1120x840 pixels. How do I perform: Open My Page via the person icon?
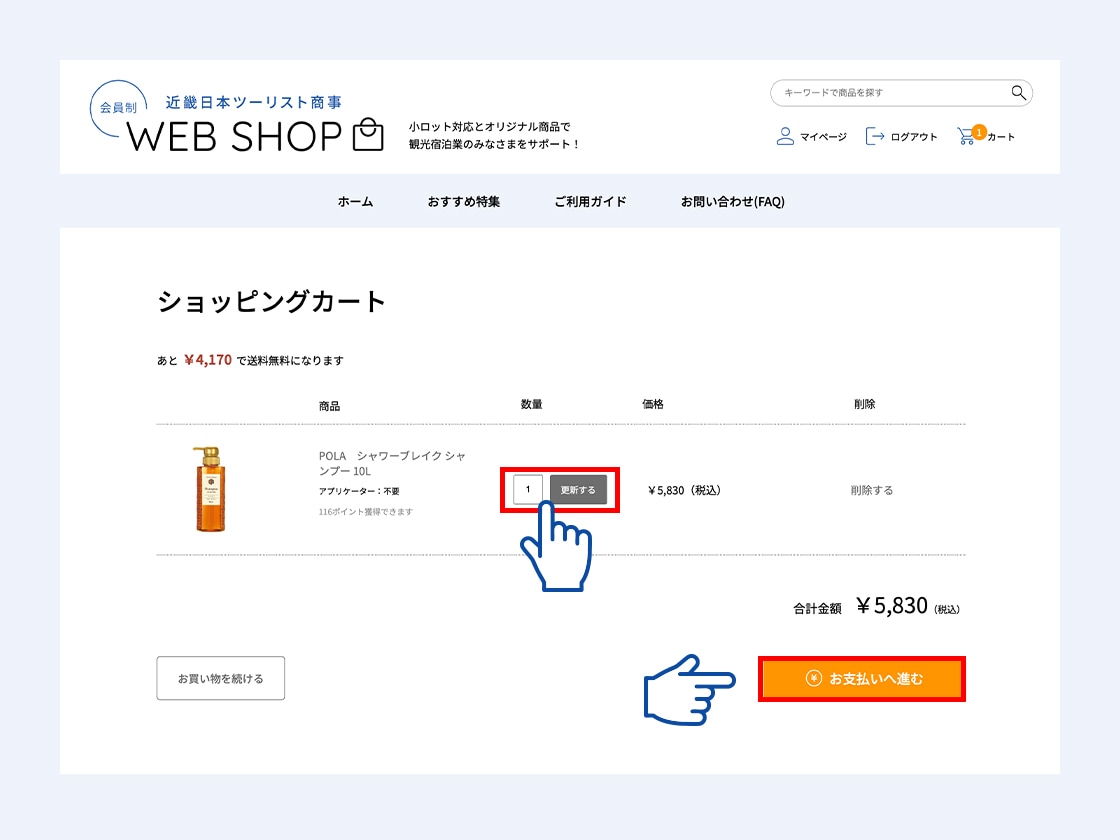coord(785,136)
